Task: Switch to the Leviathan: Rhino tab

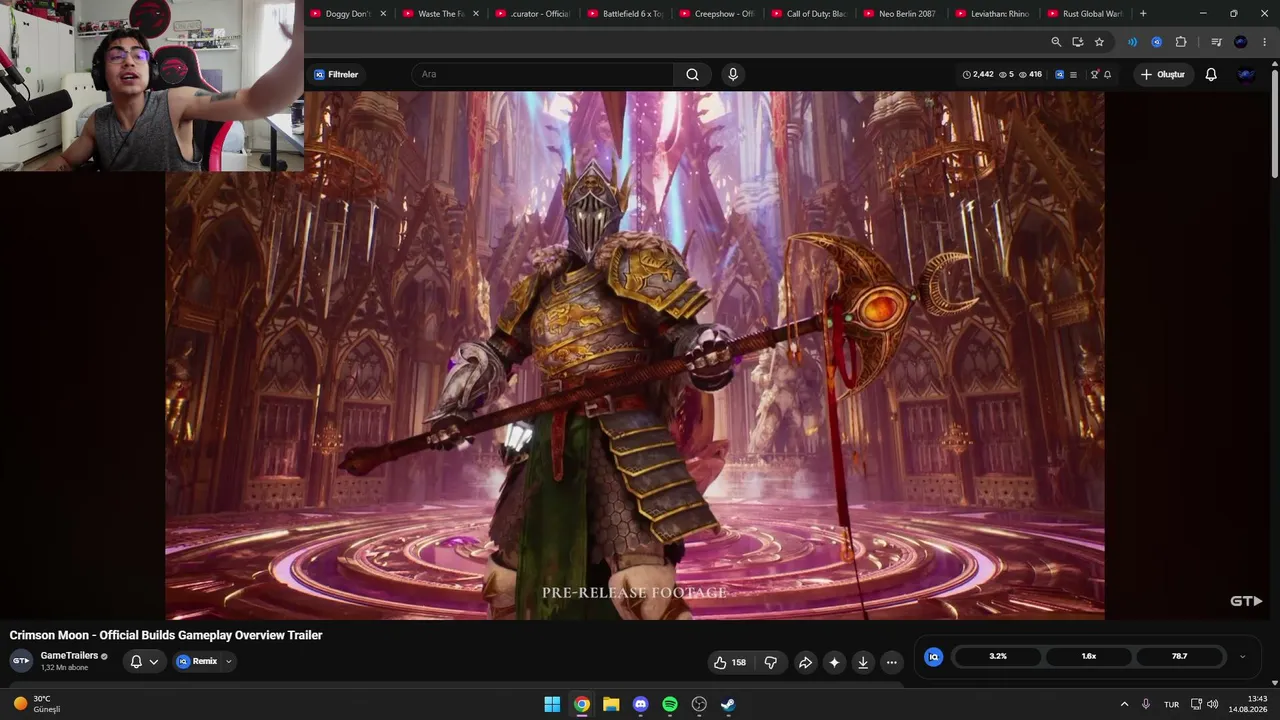Action: (x=994, y=14)
